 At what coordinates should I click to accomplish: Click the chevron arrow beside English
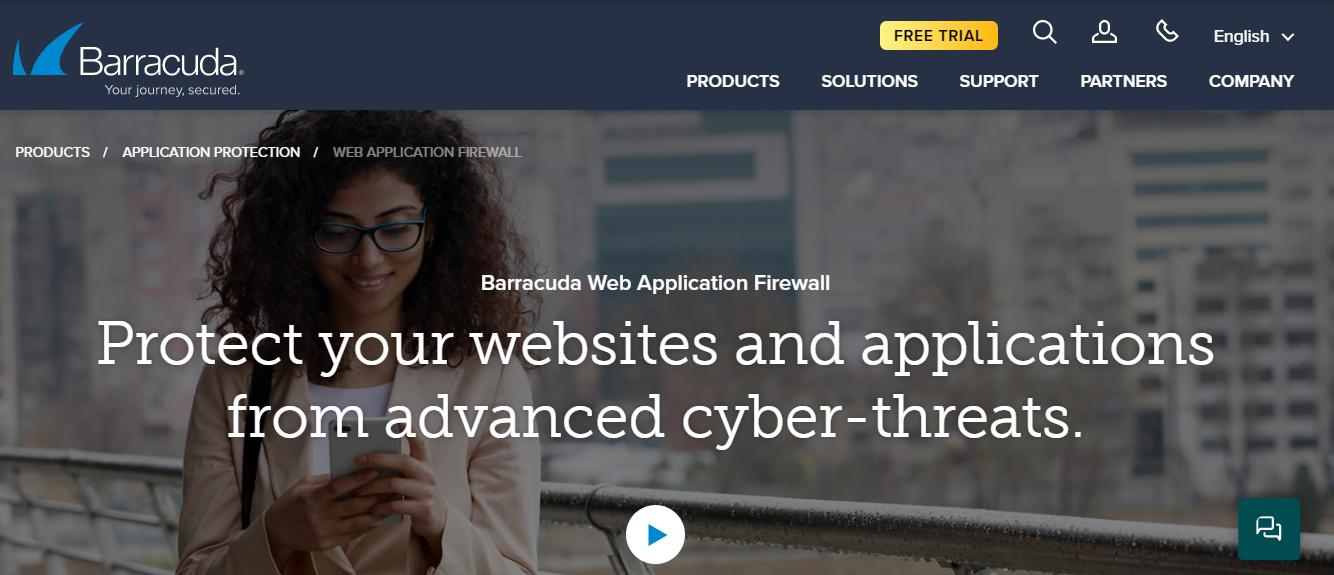[1288, 38]
